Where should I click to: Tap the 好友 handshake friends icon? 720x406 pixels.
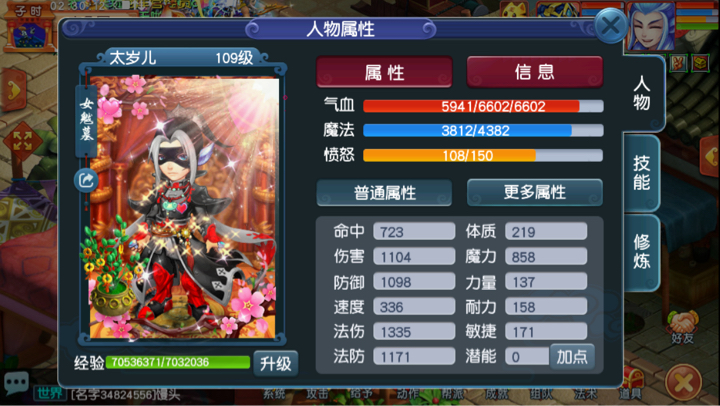coord(682,327)
